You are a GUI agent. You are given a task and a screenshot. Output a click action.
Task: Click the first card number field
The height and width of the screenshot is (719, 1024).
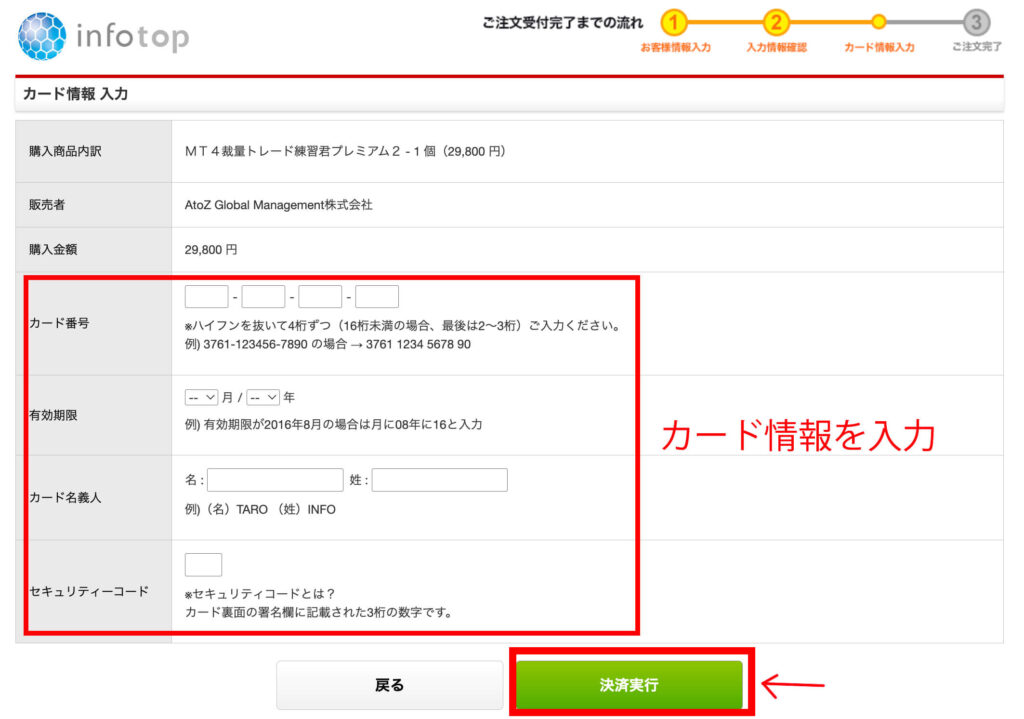coord(207,297)
